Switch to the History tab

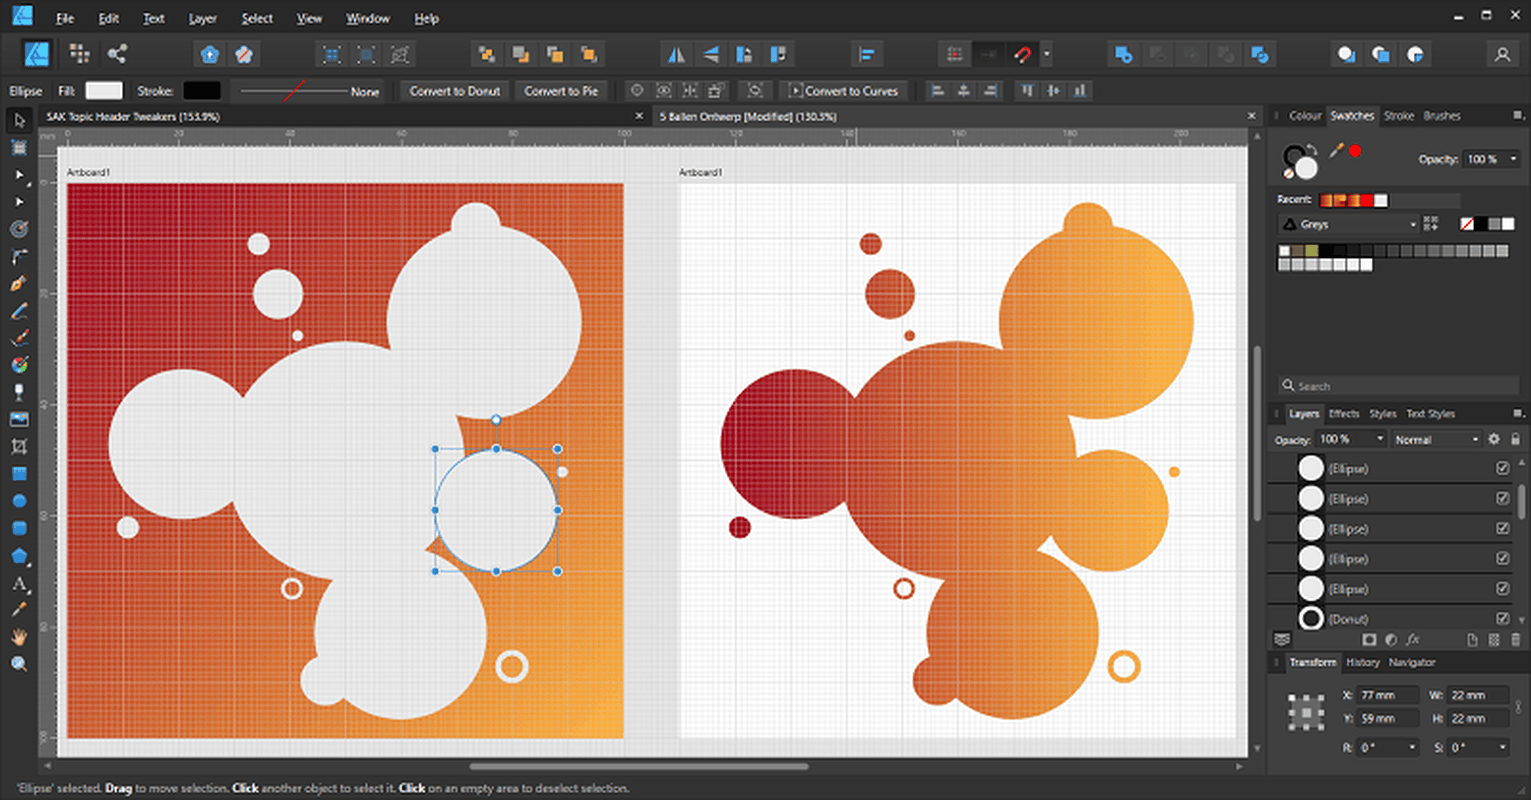[x=1362, y=662]
